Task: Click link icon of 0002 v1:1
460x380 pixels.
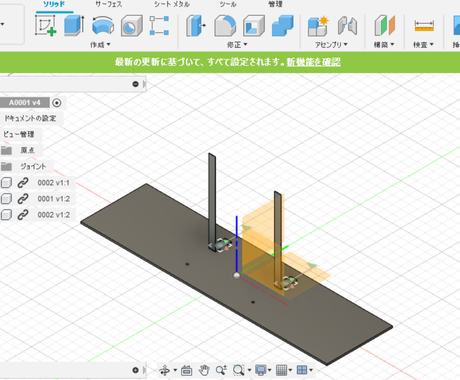Action: 23,183
